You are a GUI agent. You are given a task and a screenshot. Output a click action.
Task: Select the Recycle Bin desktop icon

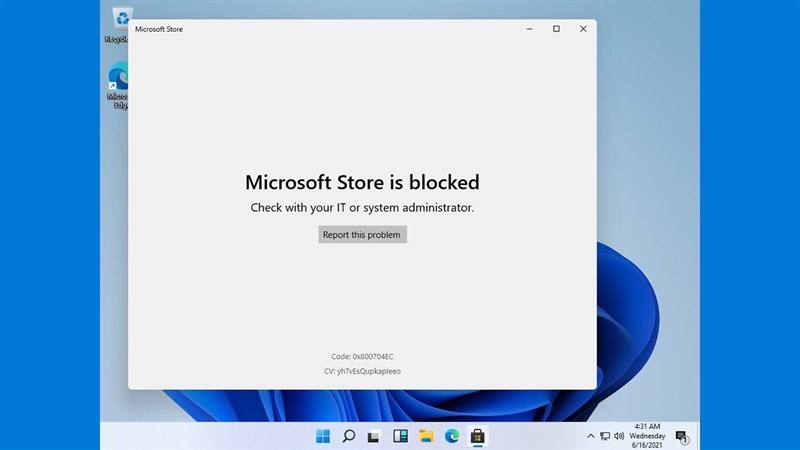118,24
